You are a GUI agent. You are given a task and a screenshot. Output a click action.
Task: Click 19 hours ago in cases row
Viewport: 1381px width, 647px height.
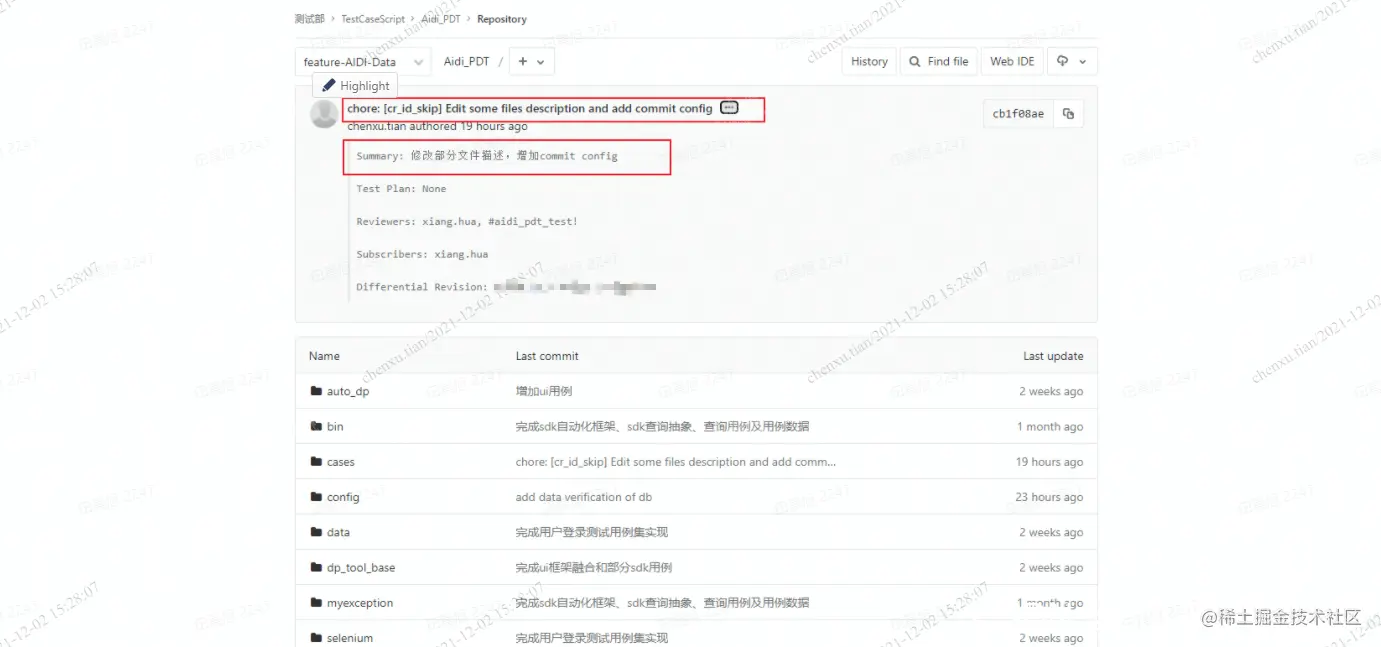point(1049,462)
